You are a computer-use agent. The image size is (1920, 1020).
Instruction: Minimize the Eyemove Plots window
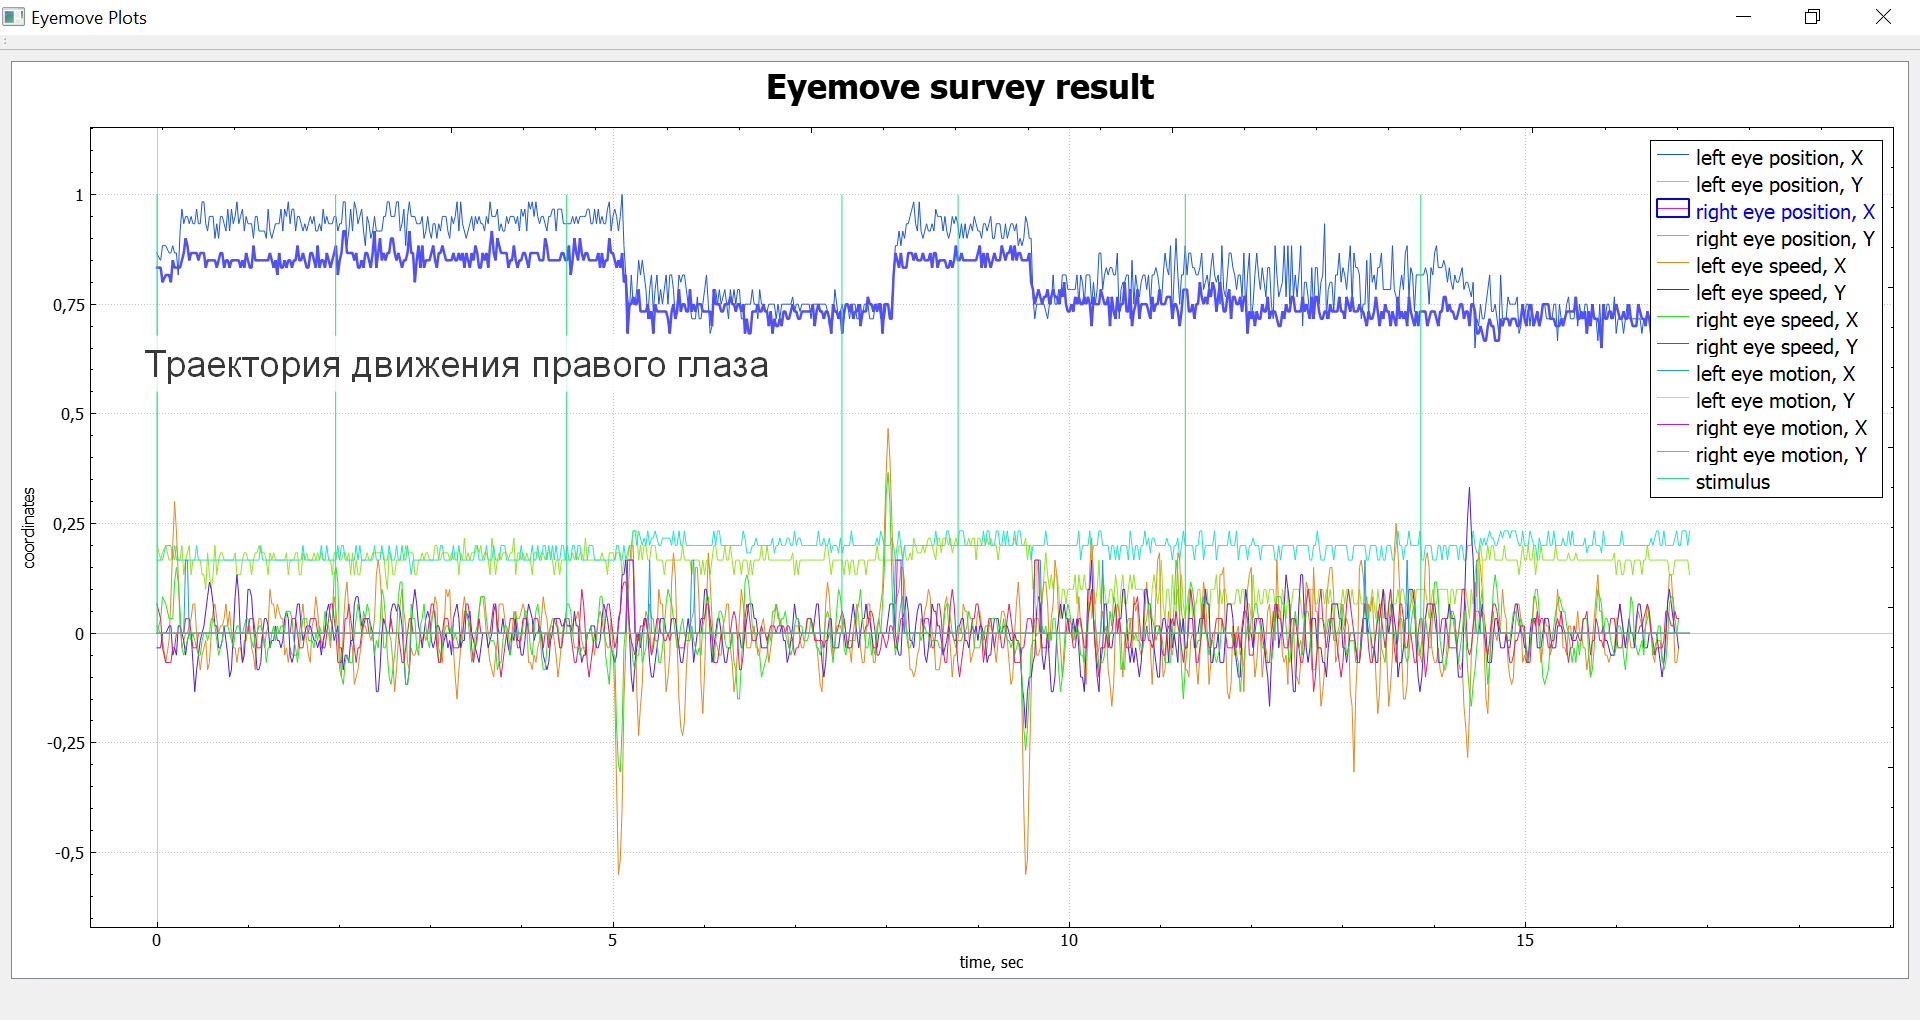[1744, 17]
